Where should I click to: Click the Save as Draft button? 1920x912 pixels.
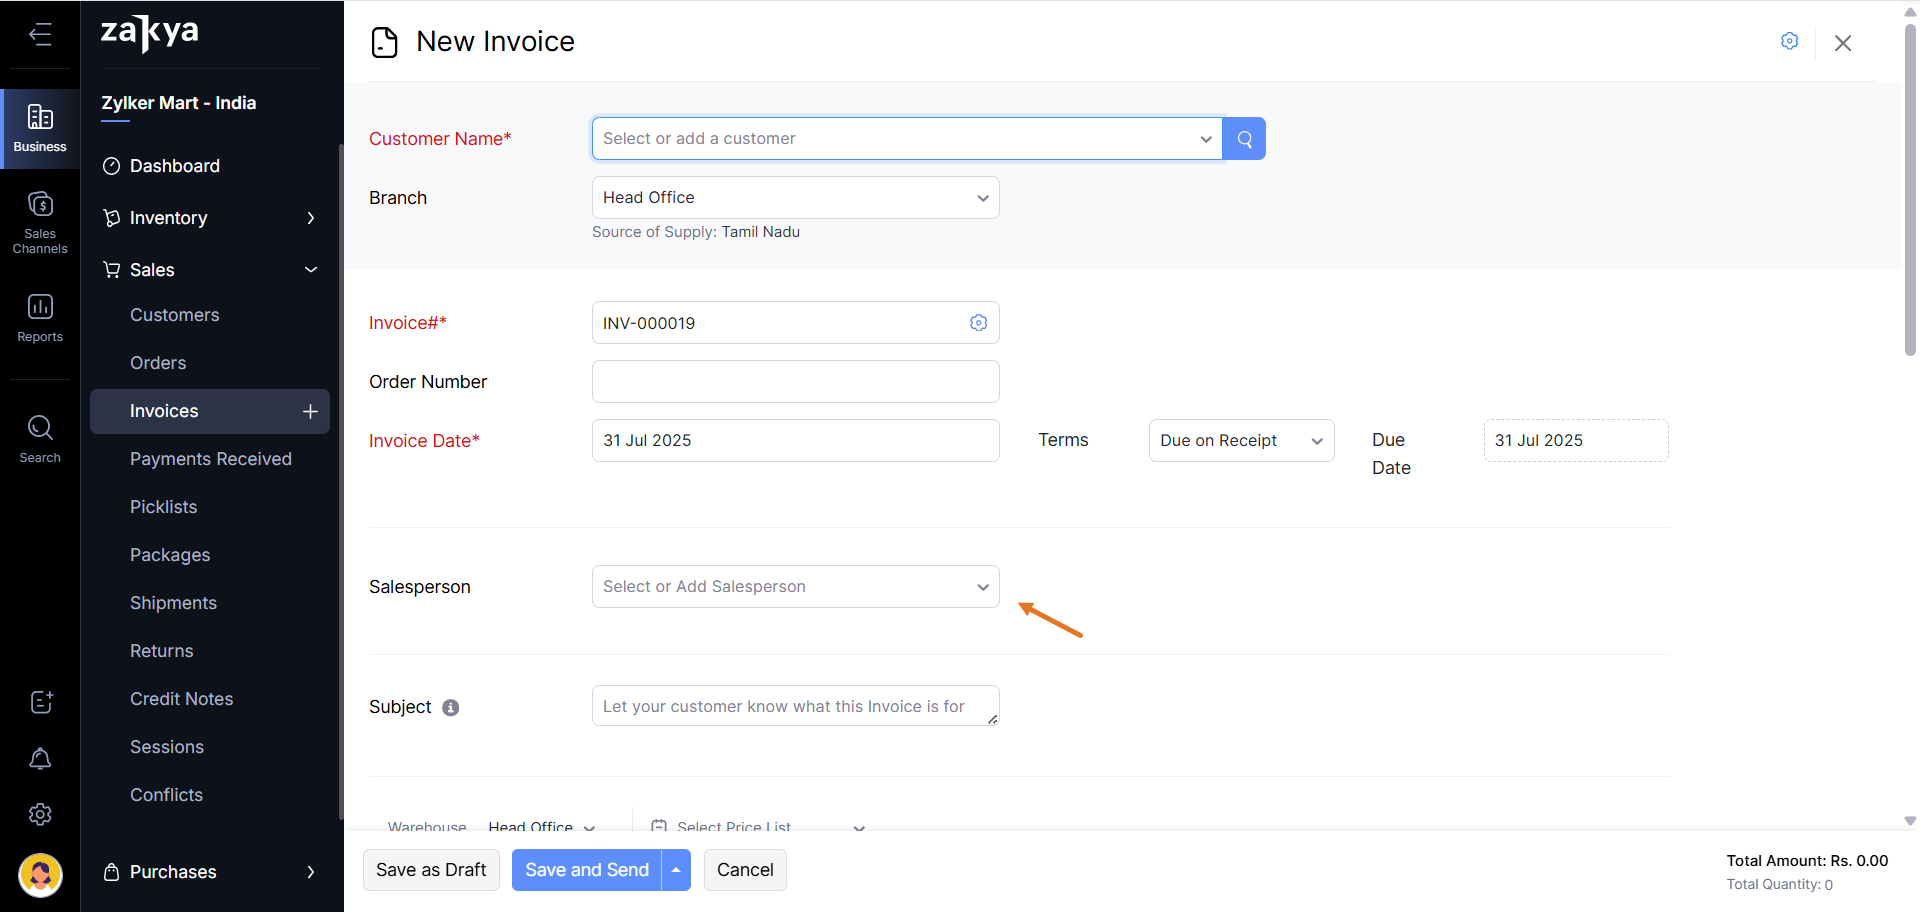click(x=431, y=870)
